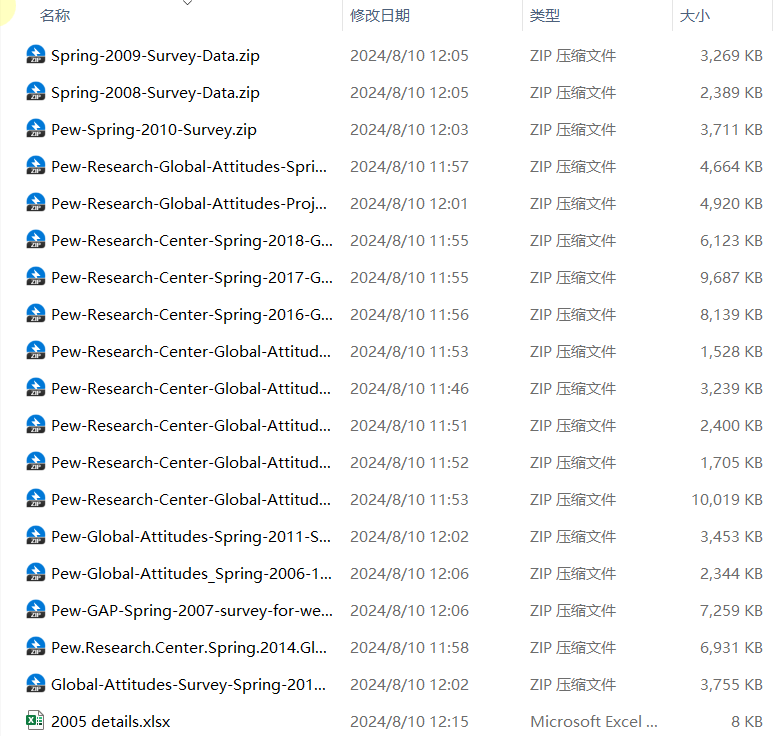The image size is (781, 736).
Task: Select file name Pew-Global-Attitudes_Spring-2006-1...
Action: click(x=192, y=574)
